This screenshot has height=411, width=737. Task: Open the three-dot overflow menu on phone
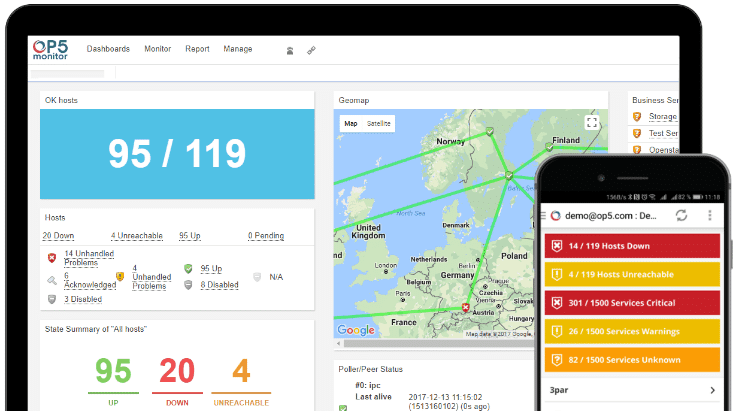point(710,215)
